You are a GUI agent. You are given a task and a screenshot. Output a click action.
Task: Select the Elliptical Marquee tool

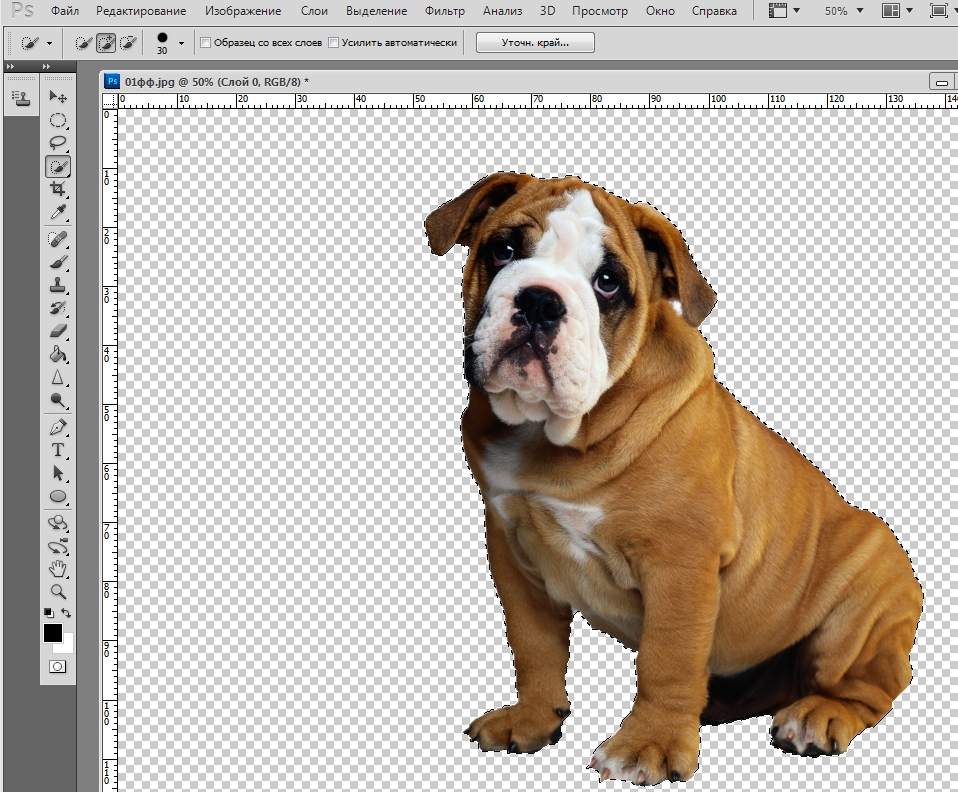(x=58, y=120)
